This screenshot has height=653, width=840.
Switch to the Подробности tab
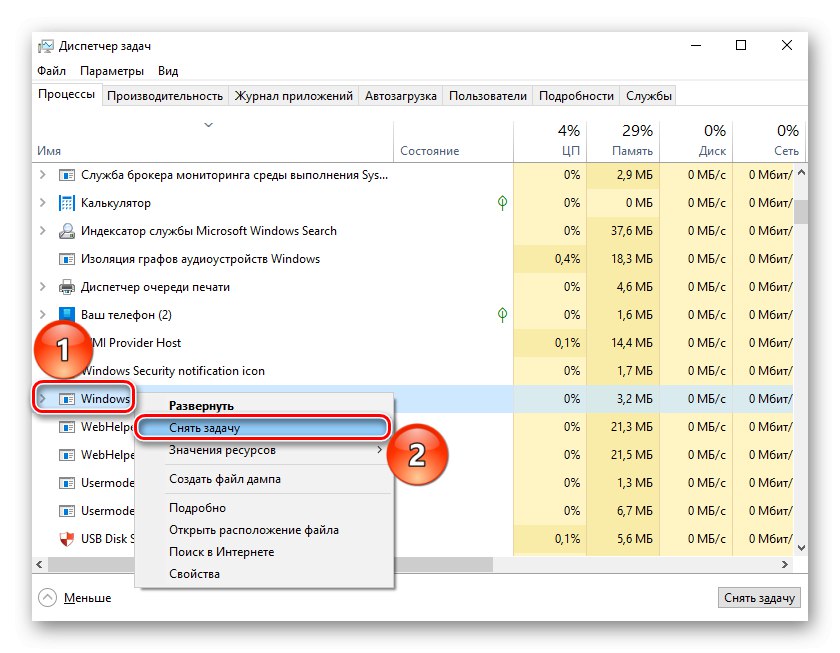coord(576,96)
